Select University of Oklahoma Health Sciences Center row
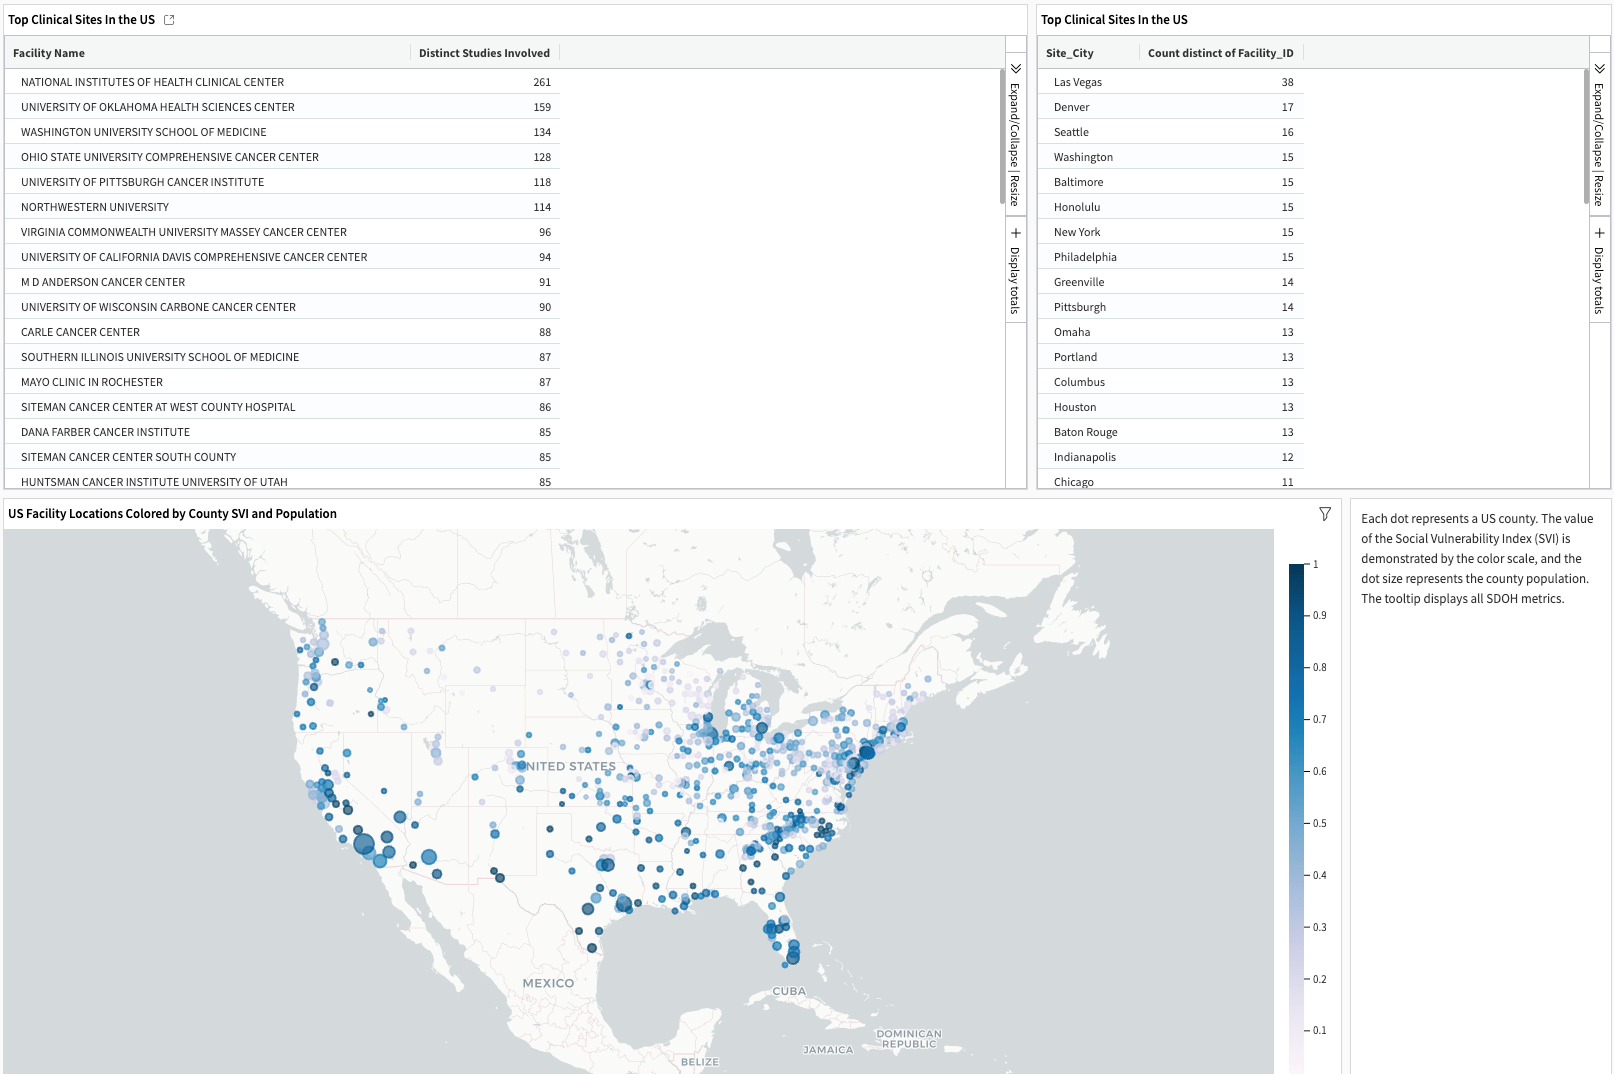The image size is (1614, 1074). [x=282, y=107]
